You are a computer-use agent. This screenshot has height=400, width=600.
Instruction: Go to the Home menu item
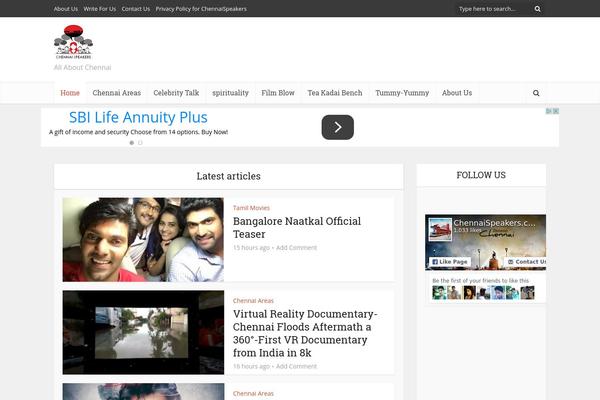click(70, 93)
